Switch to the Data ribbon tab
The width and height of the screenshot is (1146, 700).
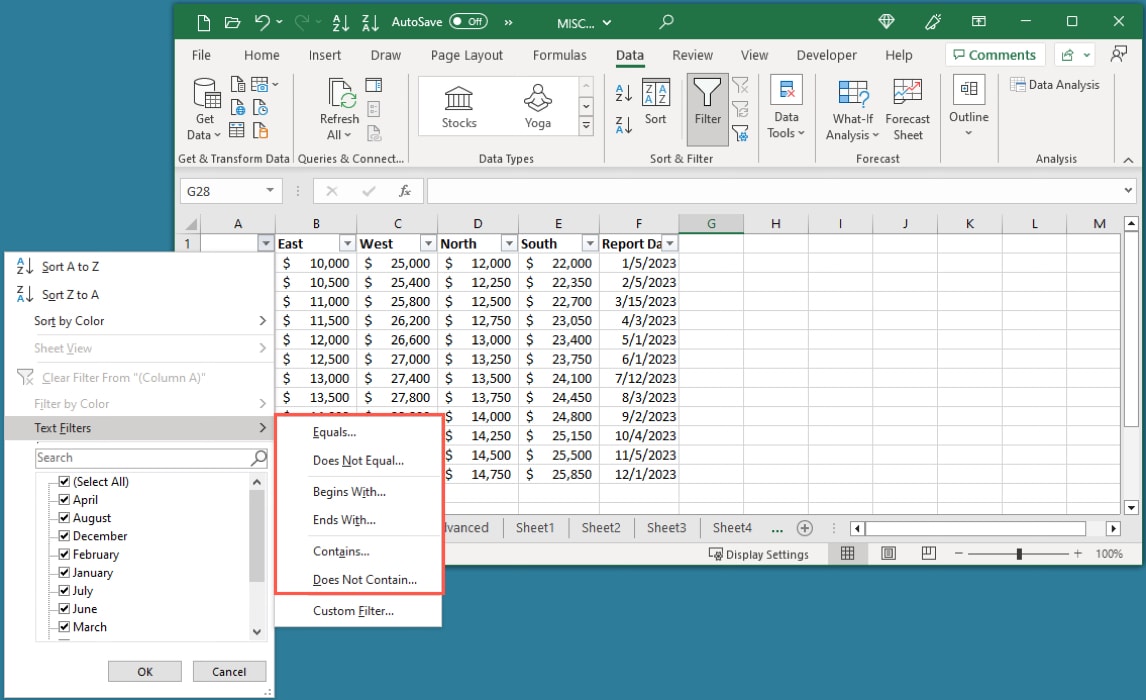pos(629,55)
